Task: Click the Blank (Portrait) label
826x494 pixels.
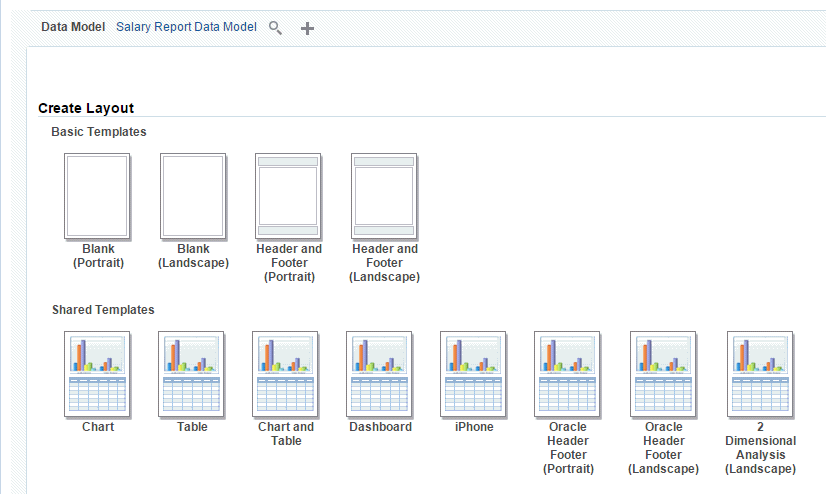Action: point(99,256)
